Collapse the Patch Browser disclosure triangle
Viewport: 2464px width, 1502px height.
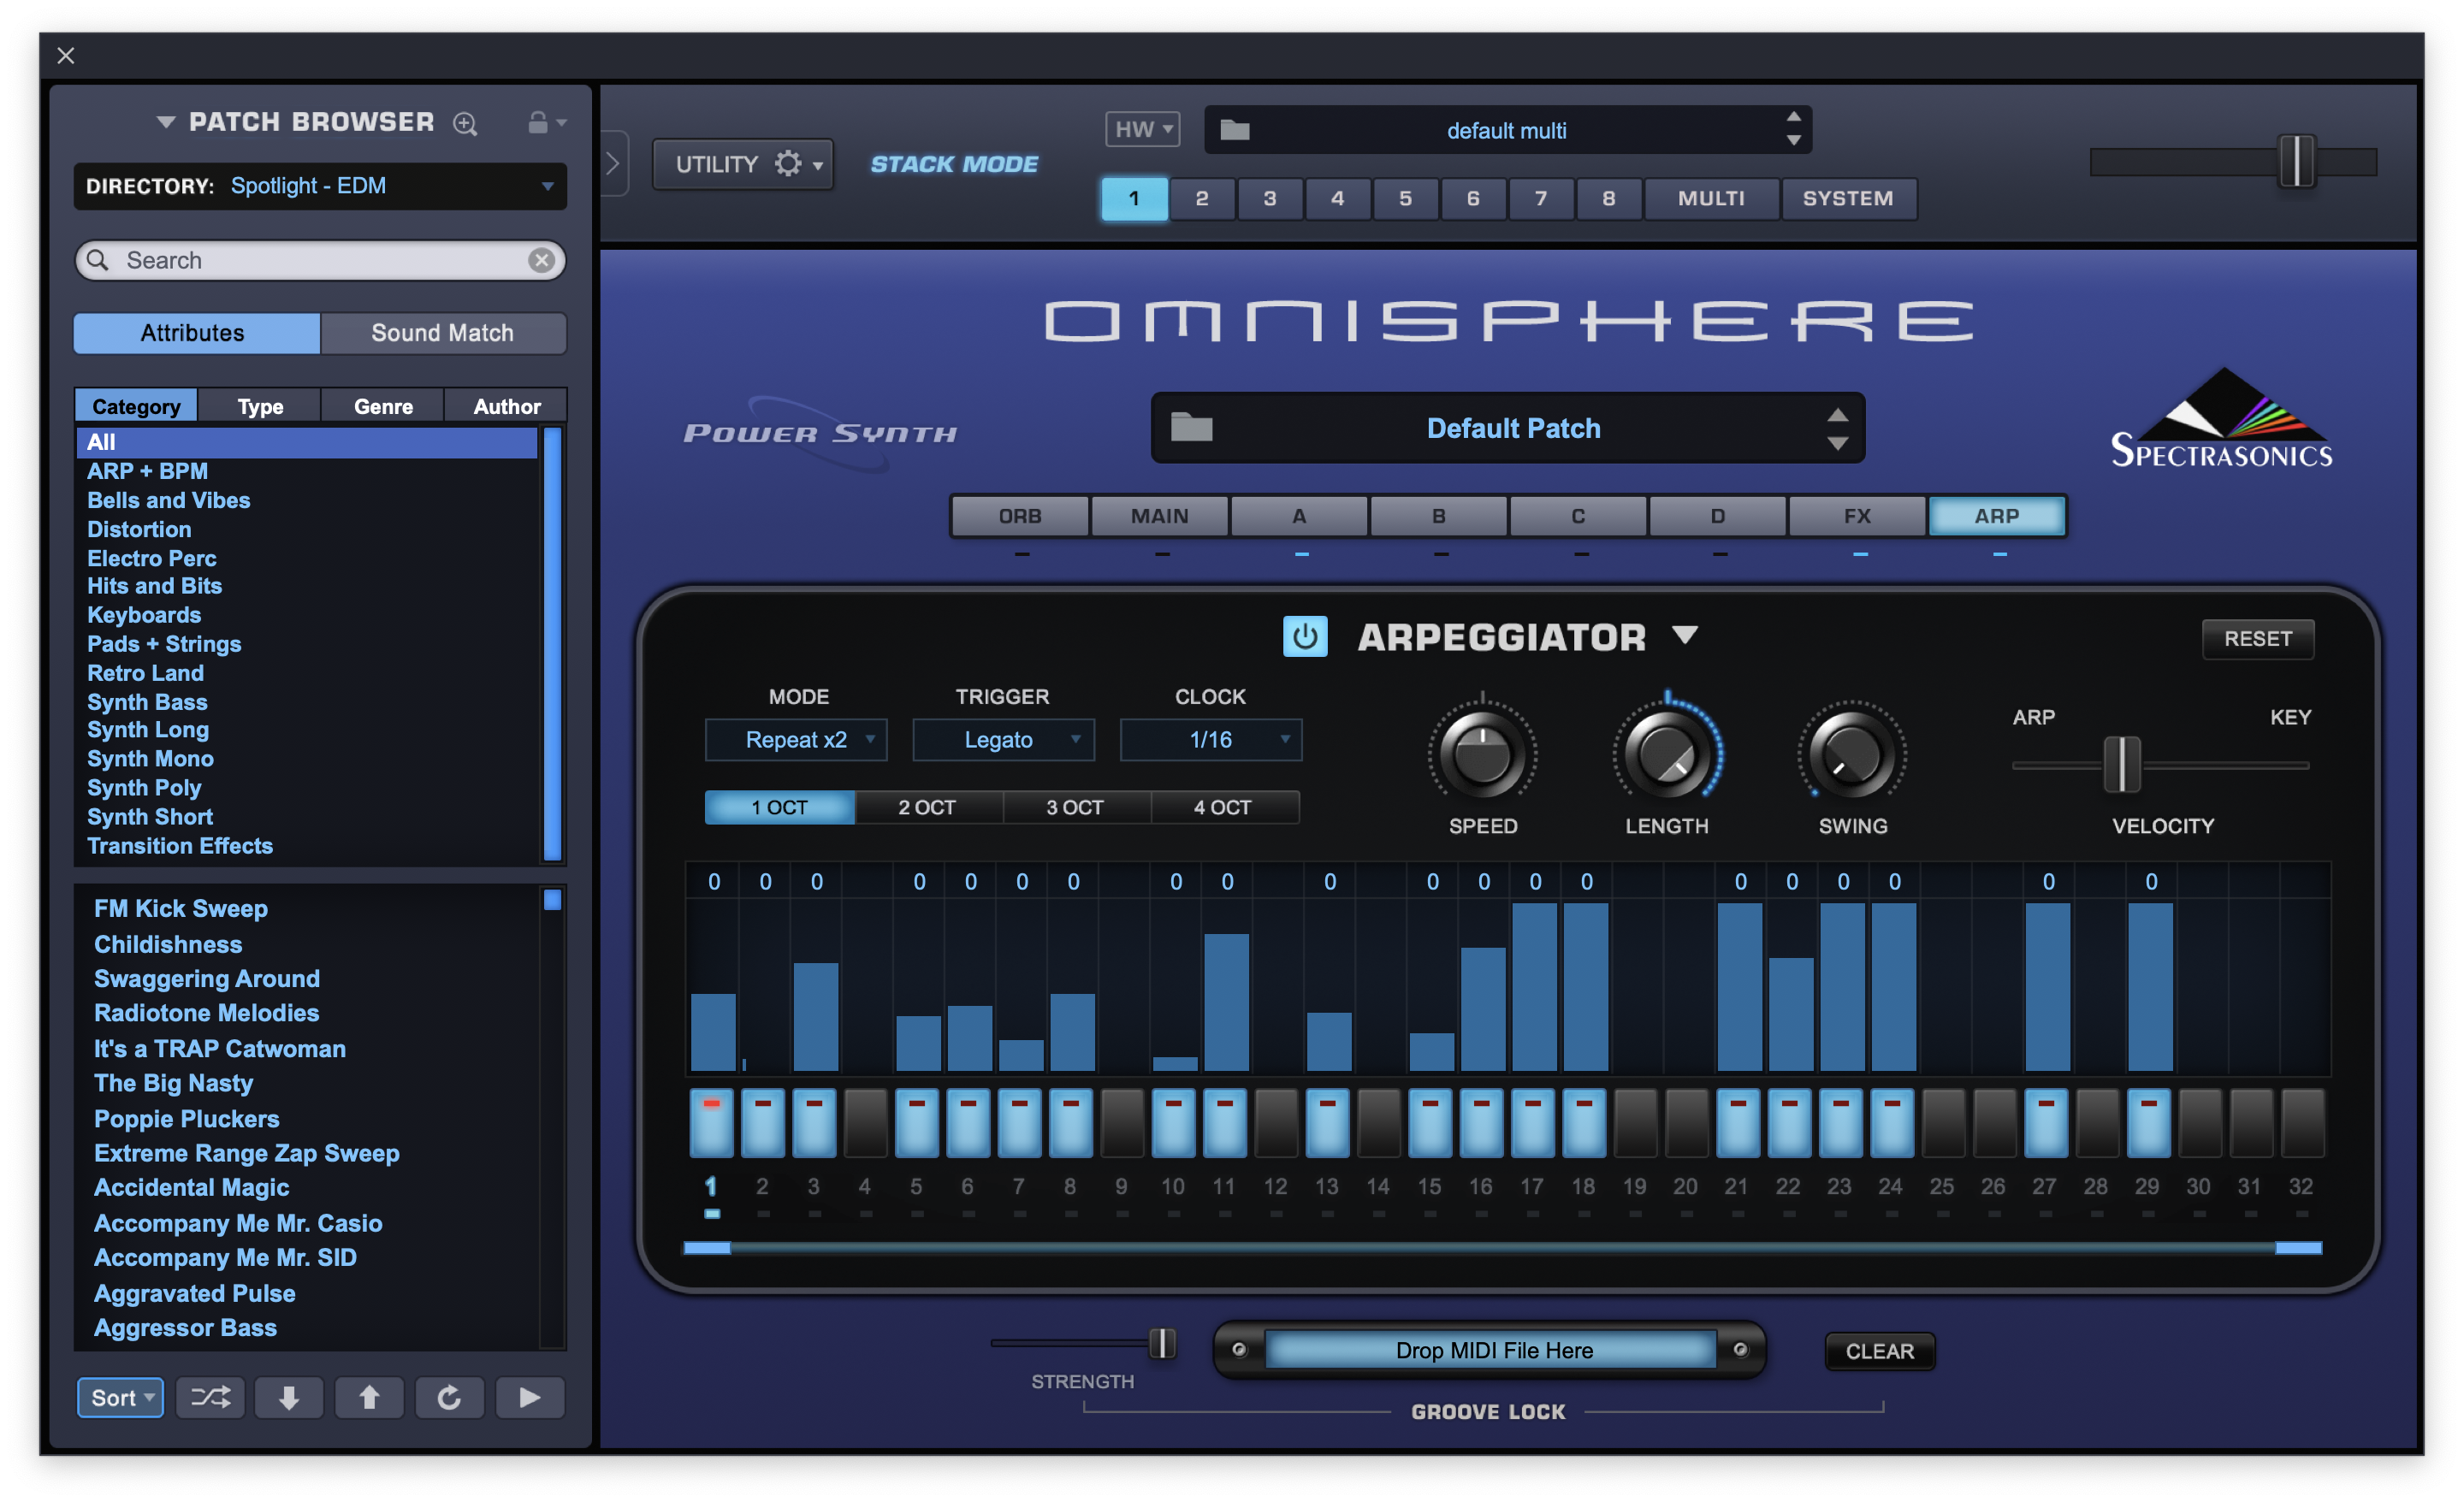[166, 122]
